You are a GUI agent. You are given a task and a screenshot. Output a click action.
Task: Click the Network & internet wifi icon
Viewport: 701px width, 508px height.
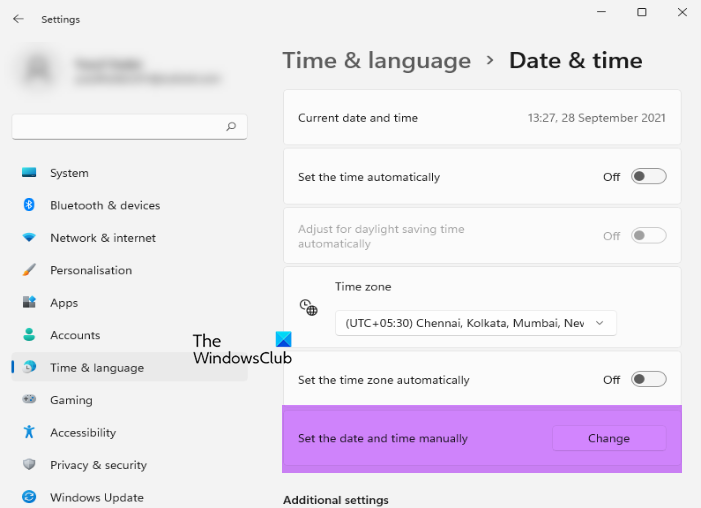point(29,238)
